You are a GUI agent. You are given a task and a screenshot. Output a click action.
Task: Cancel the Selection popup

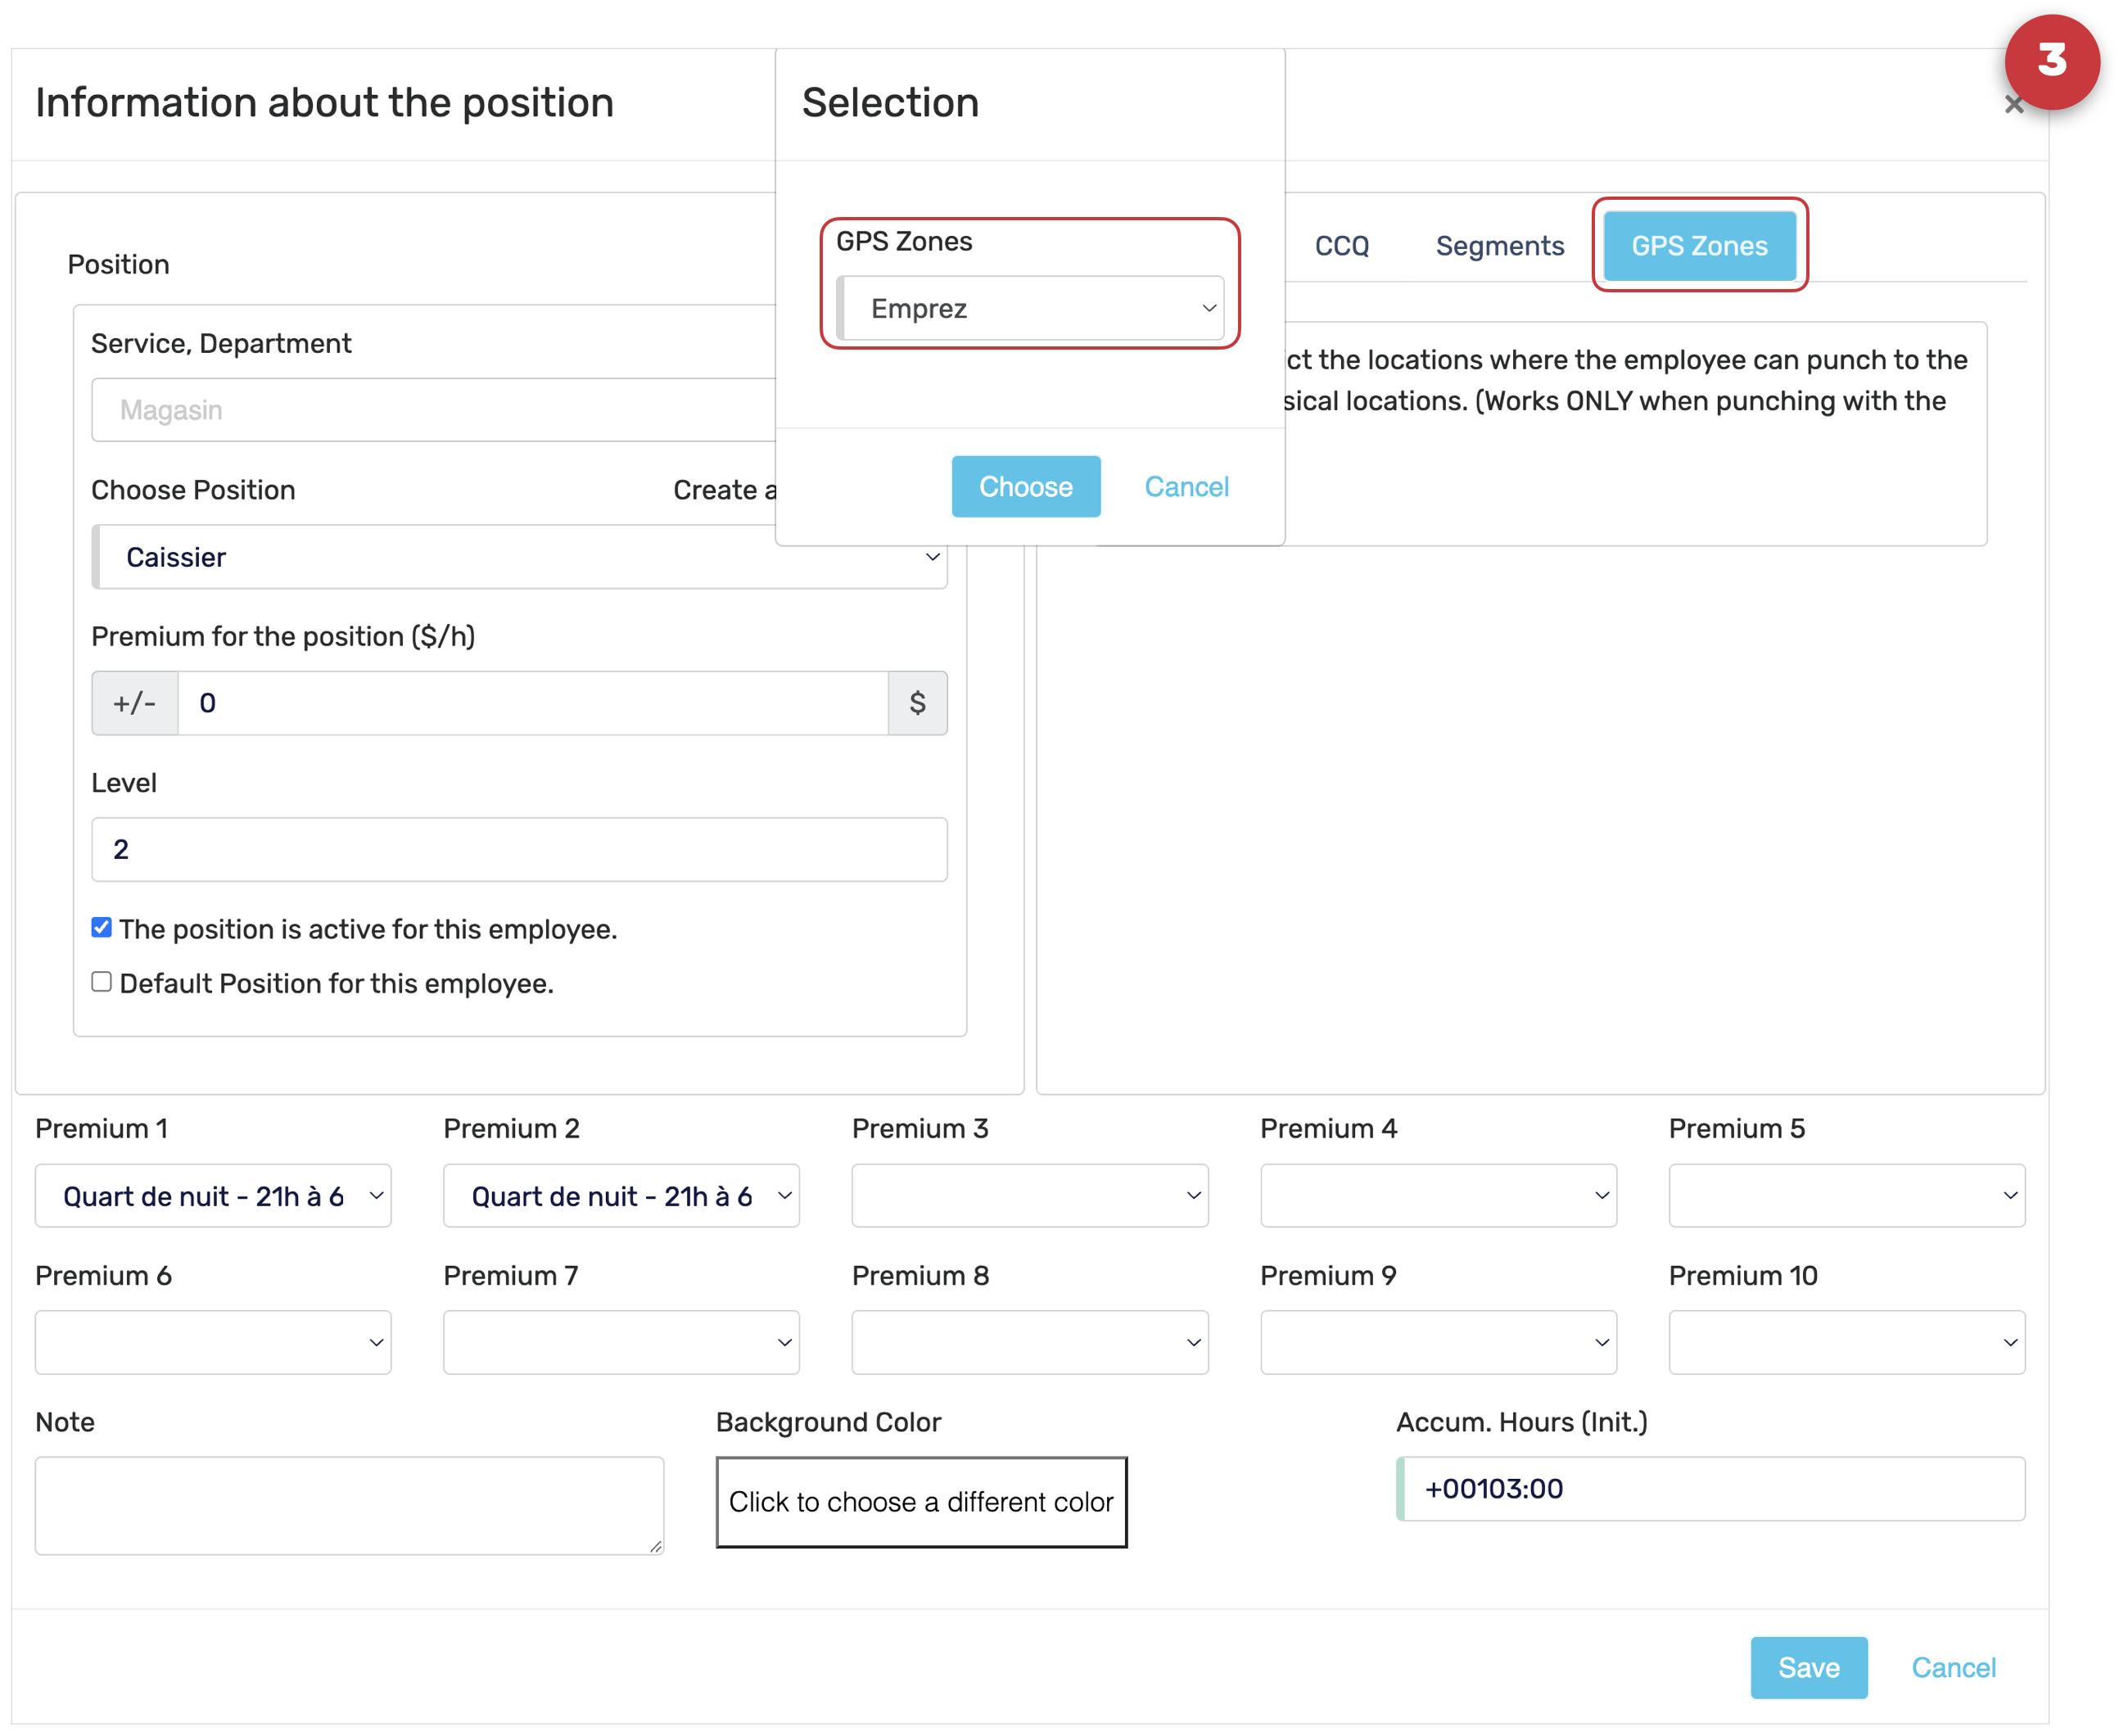pyautogui.click(x=1186, y=487)
